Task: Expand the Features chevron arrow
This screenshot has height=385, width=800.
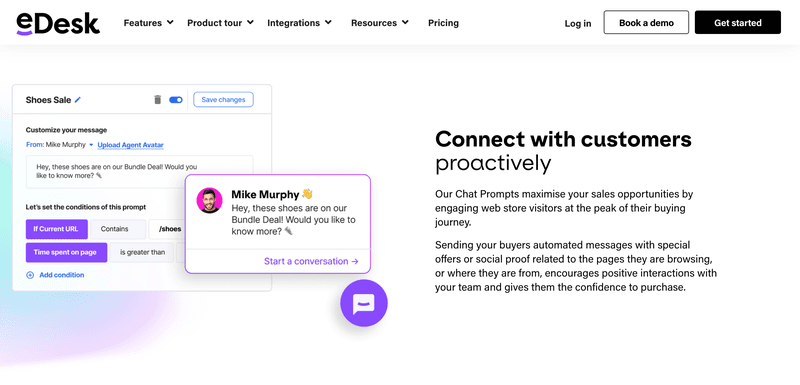Action: click(x=170, y=22)
